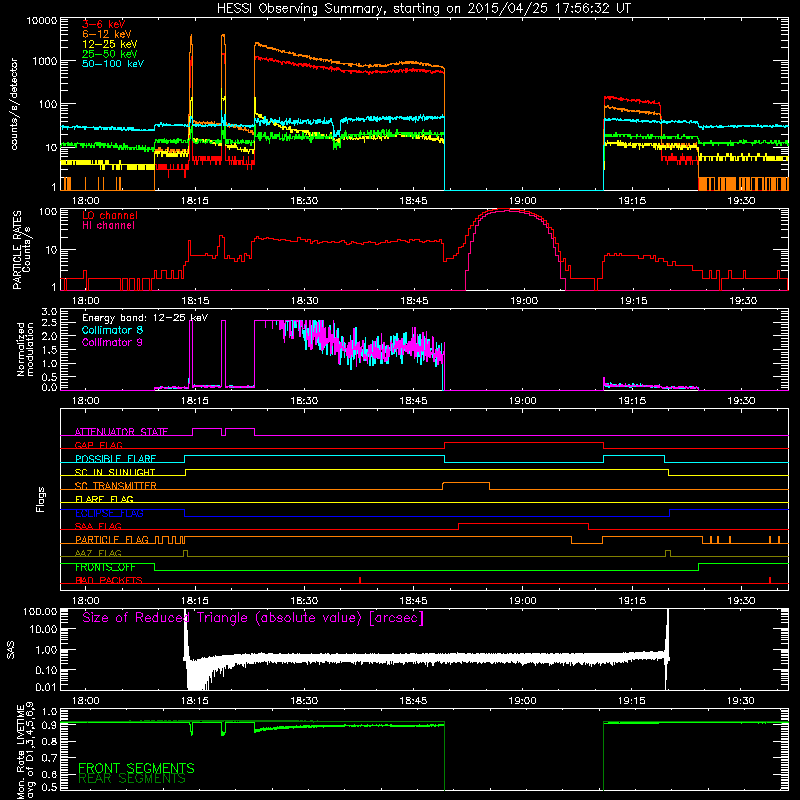The image size is (800, 800).
Task: Click the Energy band: 12-25 keV label
Action: coord(145,318)
